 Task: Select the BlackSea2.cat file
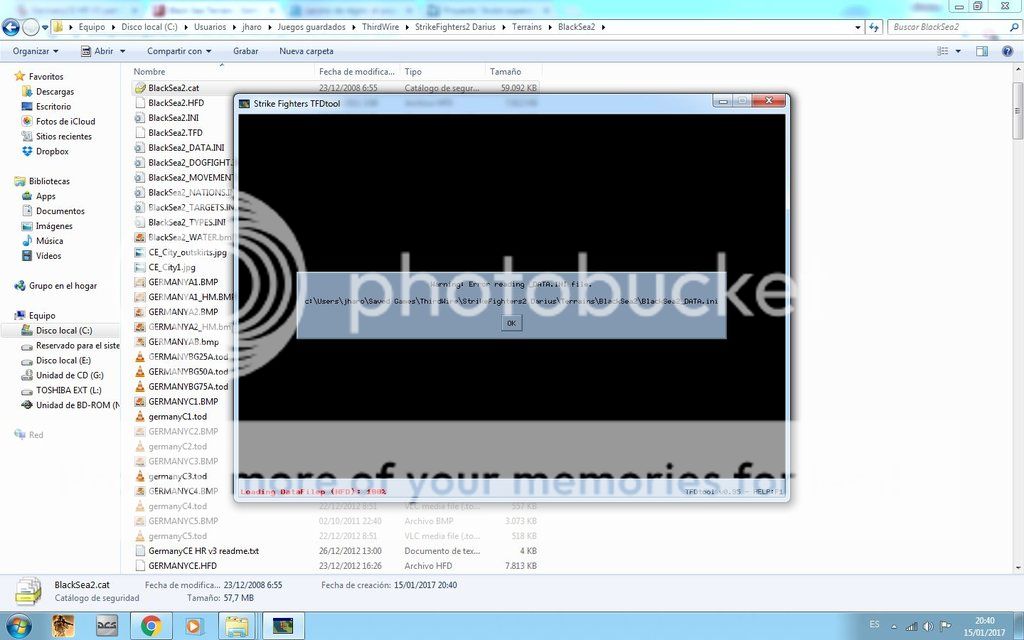(174, 88)
